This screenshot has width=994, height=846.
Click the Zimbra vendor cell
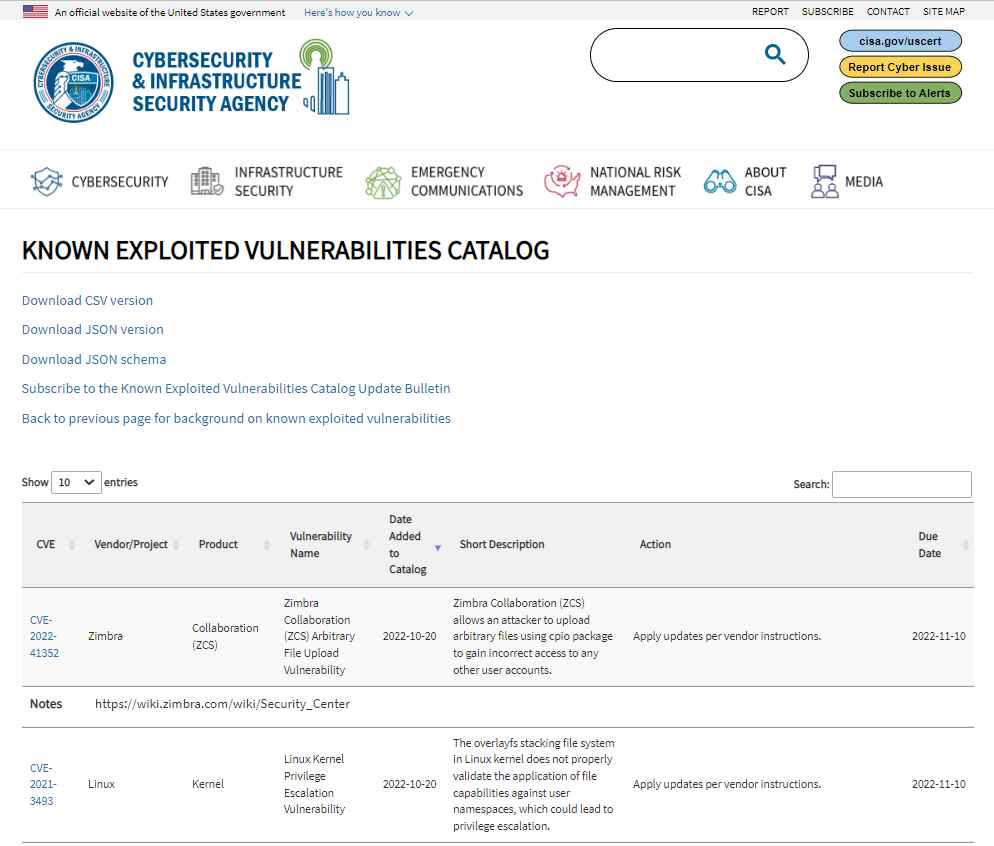click(x=105, y=636)
